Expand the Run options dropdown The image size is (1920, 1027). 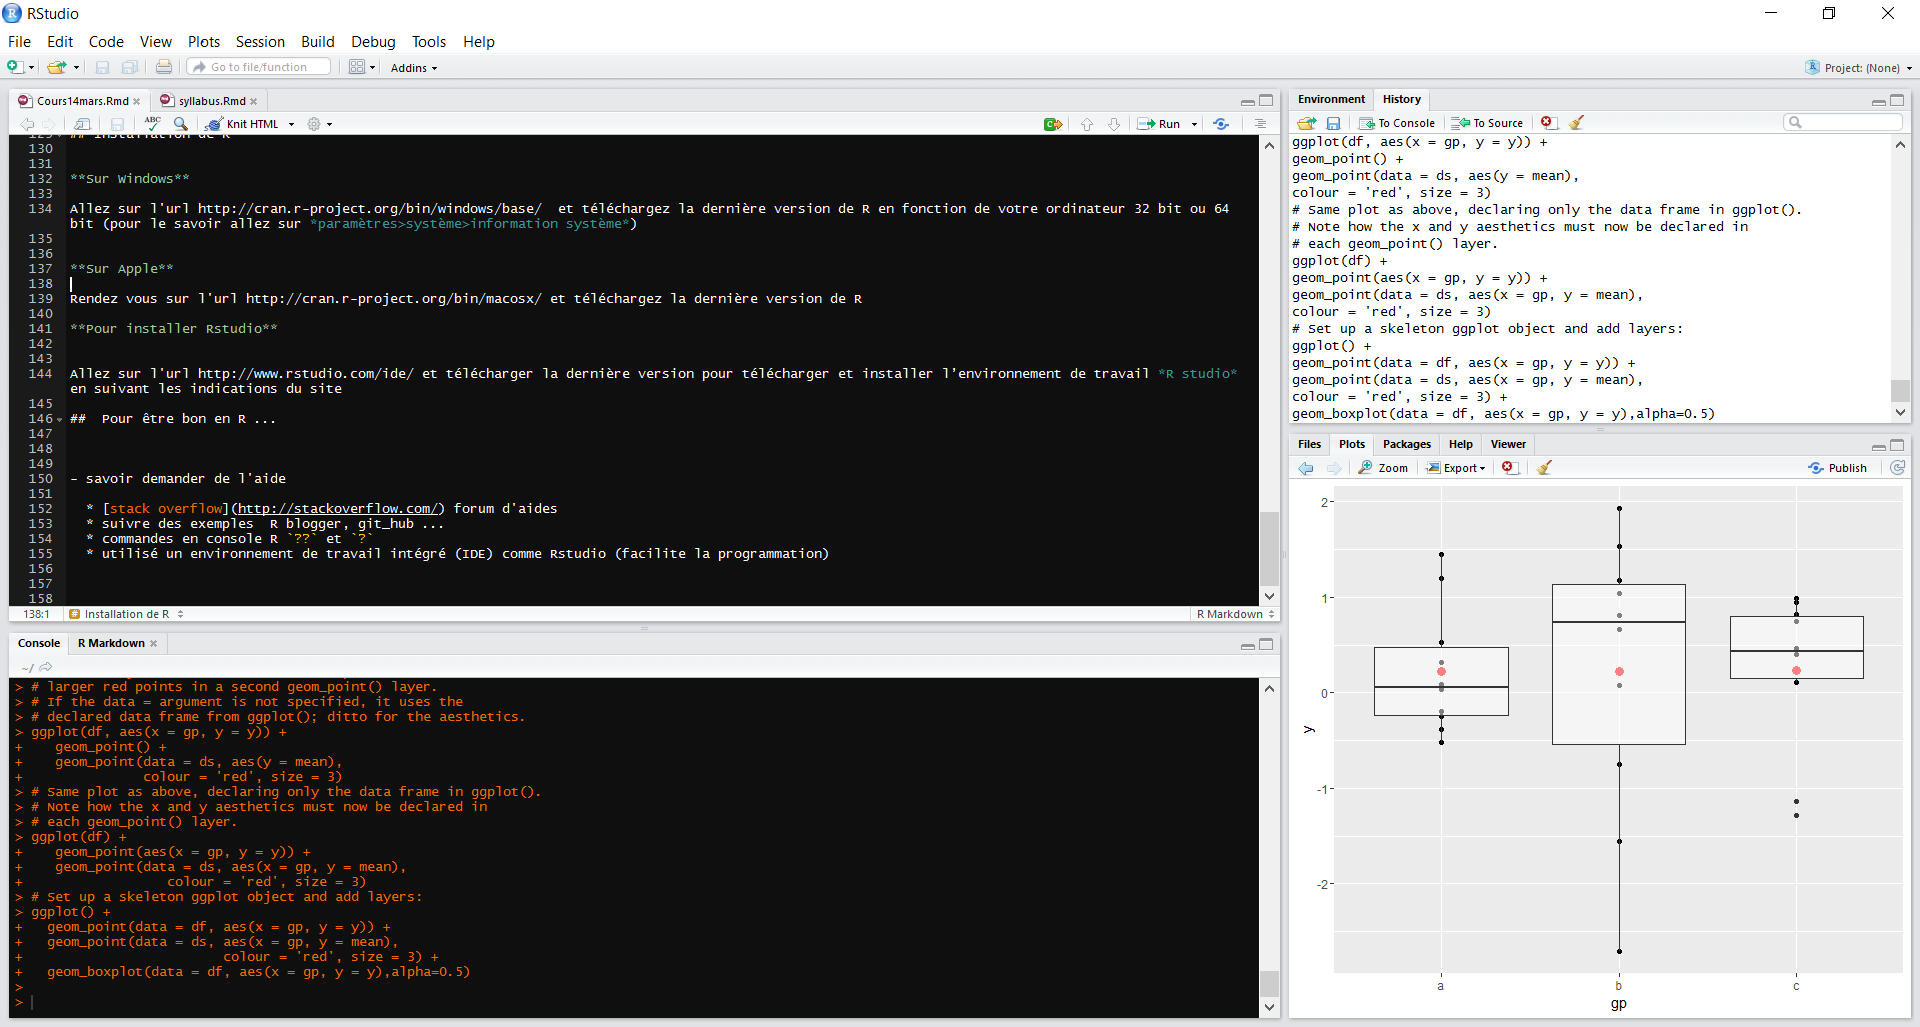[x=1195, y=124]
